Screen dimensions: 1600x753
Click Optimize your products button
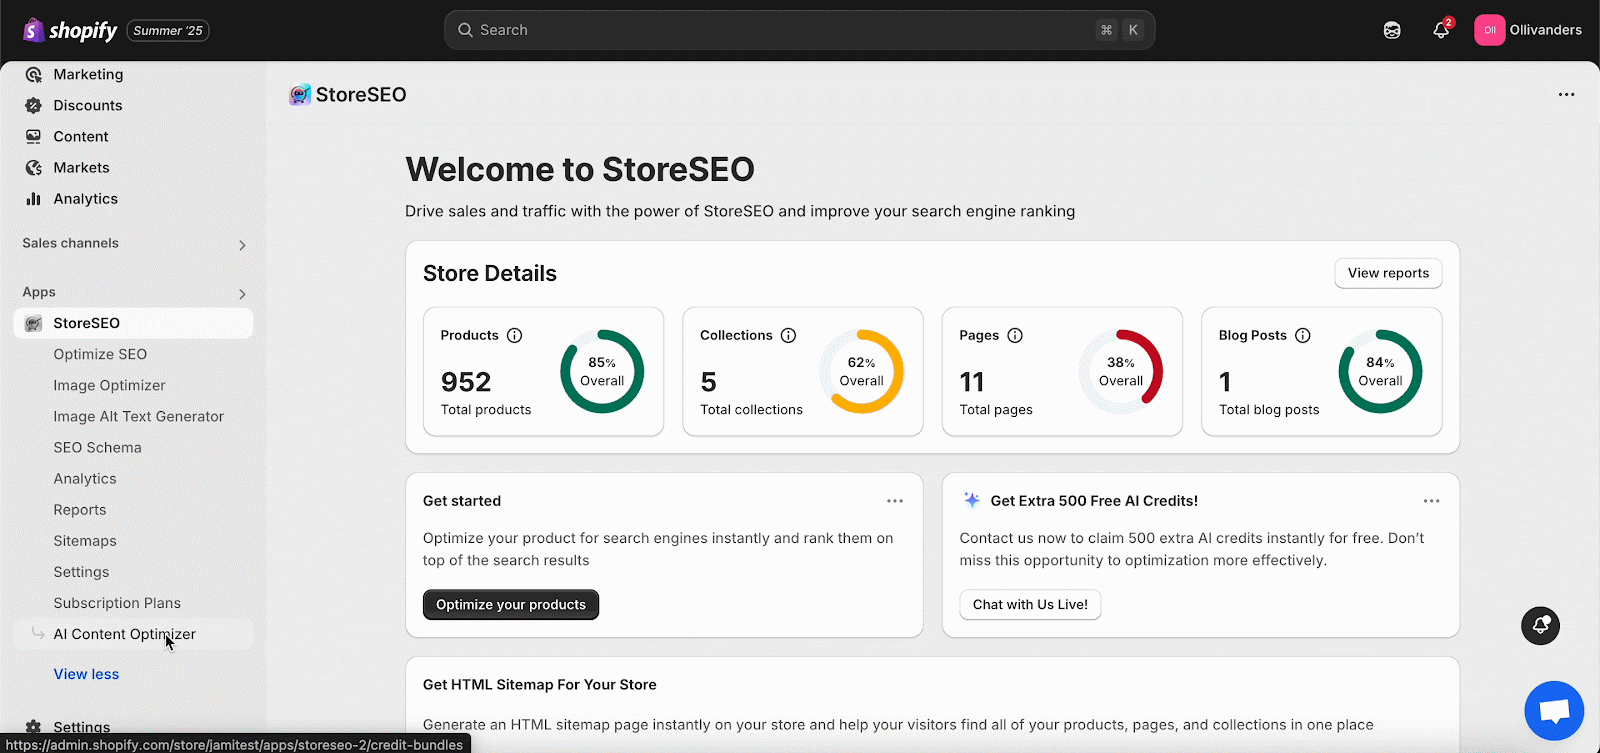tap(511, 605)
